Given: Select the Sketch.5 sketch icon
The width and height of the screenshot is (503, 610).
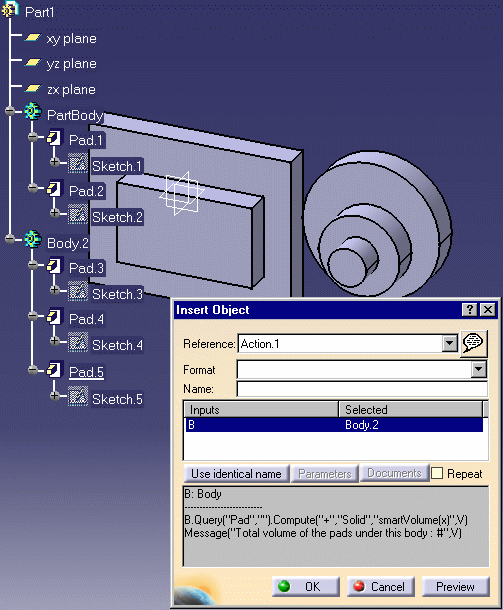Looking at the screenshot, I should tap(78, 396).
